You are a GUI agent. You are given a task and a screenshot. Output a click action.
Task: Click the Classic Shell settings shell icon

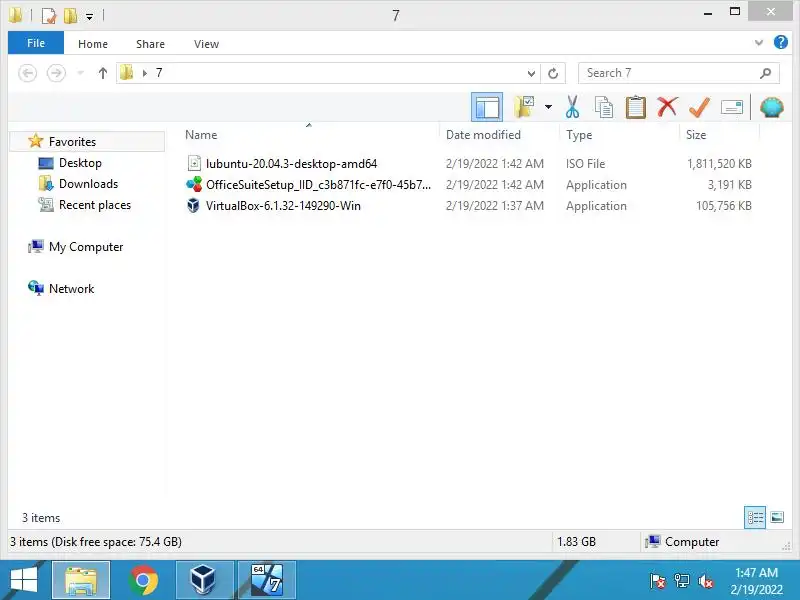(771, 107)
